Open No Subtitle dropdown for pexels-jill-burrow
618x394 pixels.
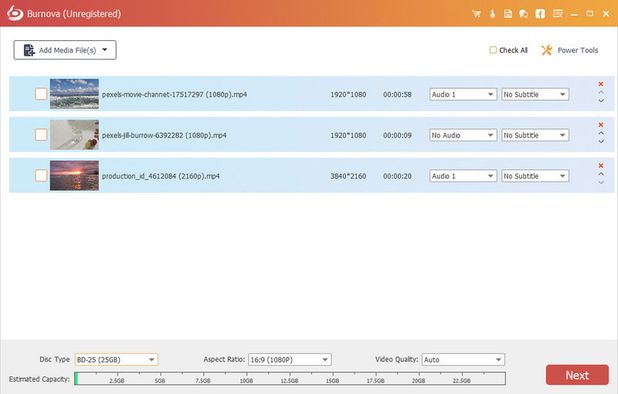pos(535,135)
